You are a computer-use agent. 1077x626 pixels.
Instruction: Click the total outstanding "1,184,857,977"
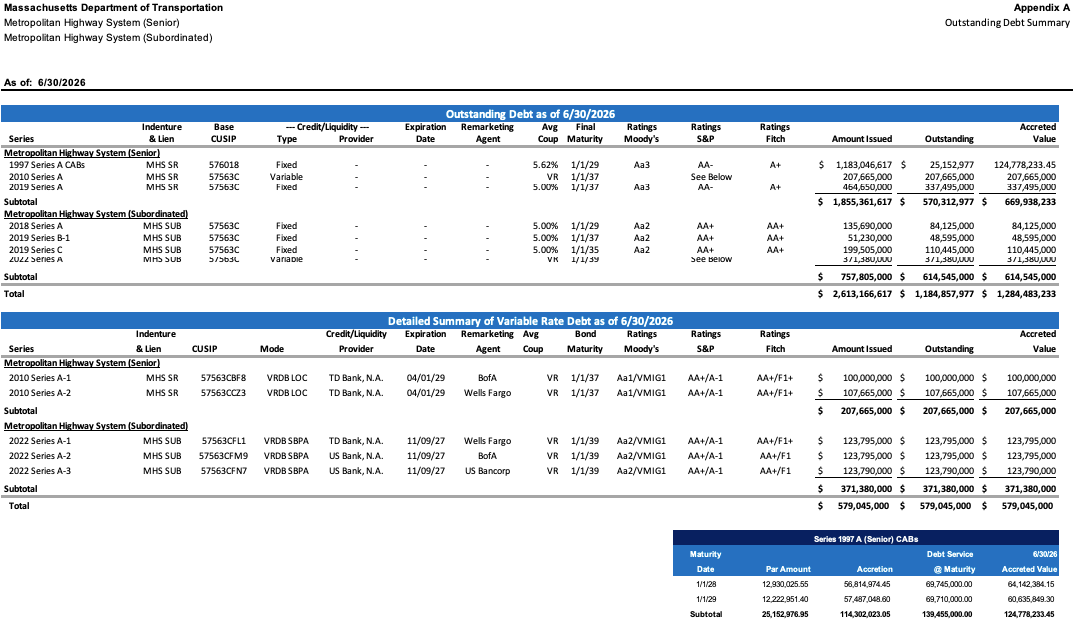(x=944, y=294)
